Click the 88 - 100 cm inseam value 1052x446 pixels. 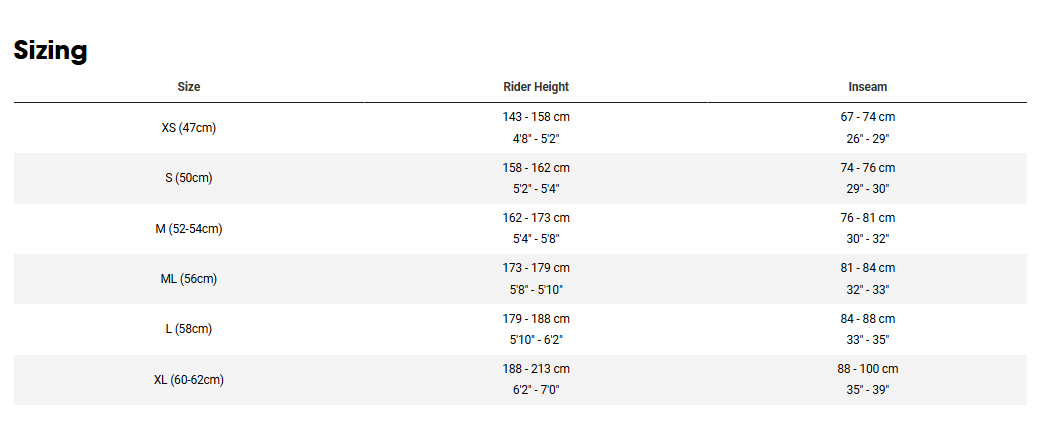point(867,369)
